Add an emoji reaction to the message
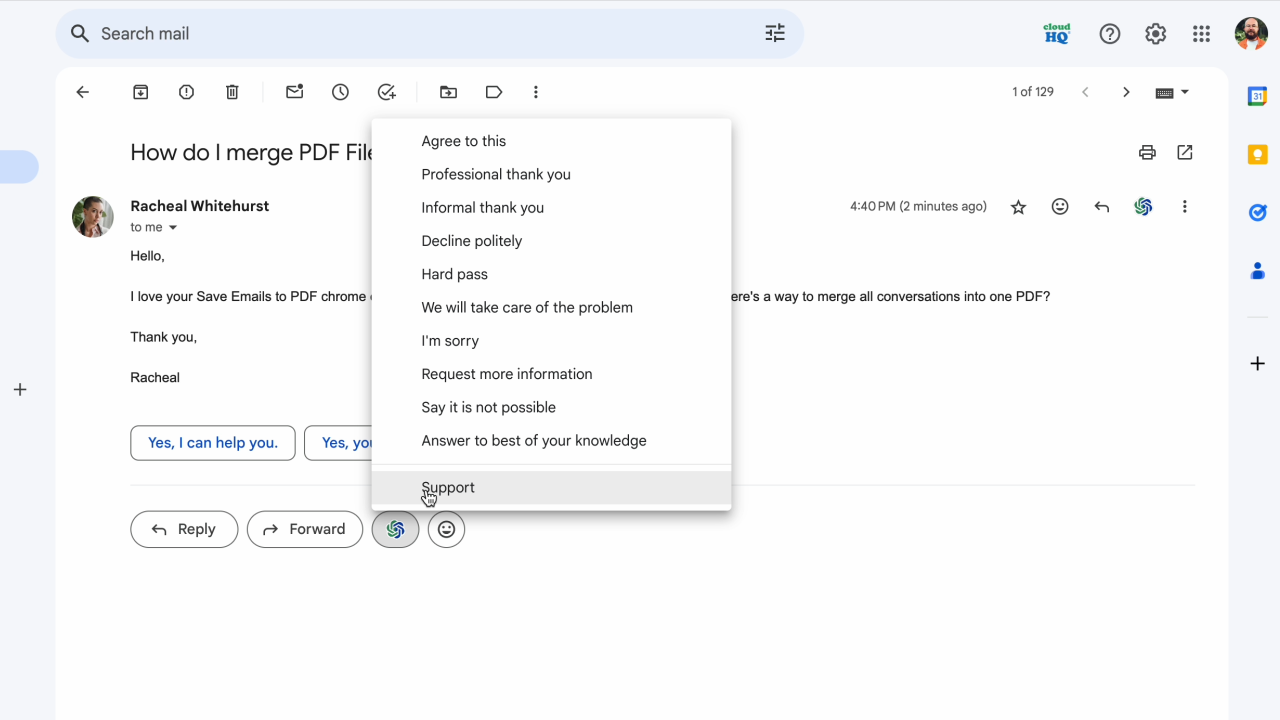The height and width of the screenshot is (720, 1280). tap(1060, 206)
